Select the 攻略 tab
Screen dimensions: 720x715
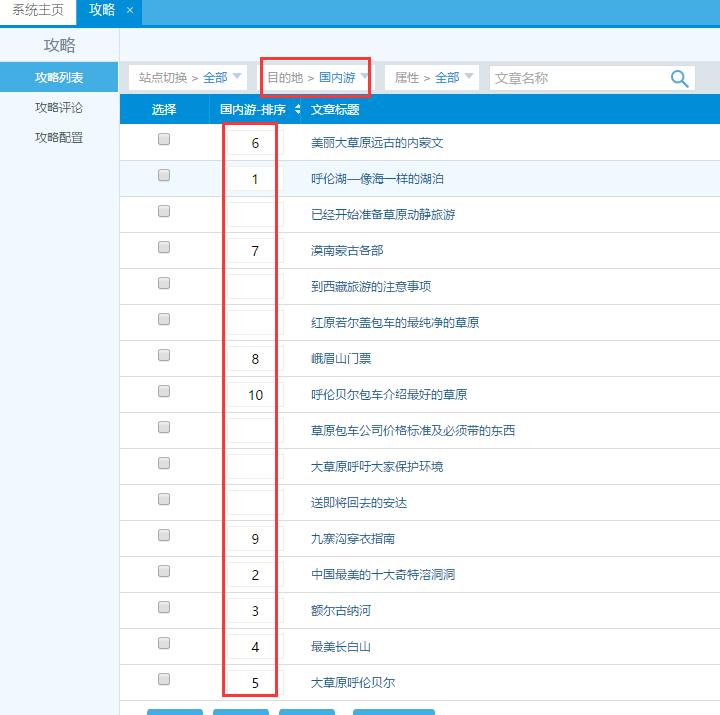coord(102,10)
